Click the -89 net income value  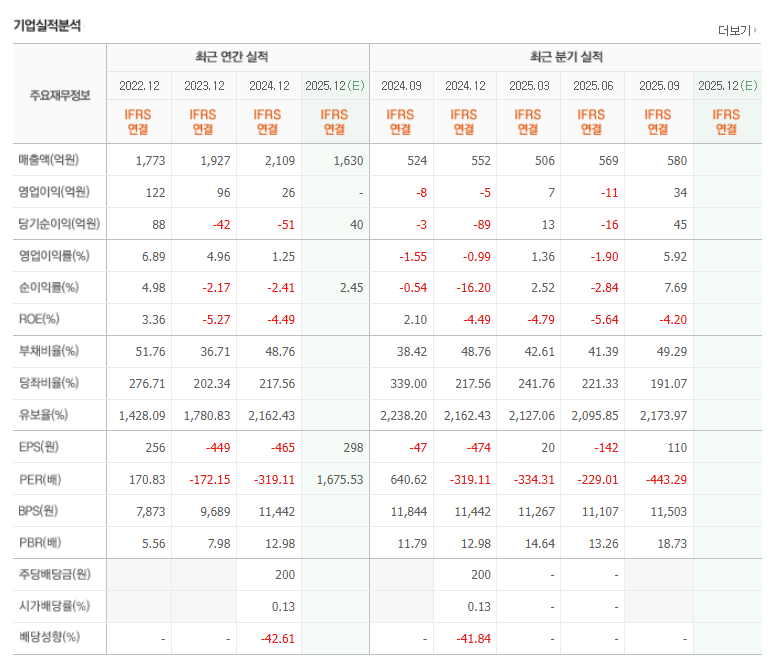(481, 225)
